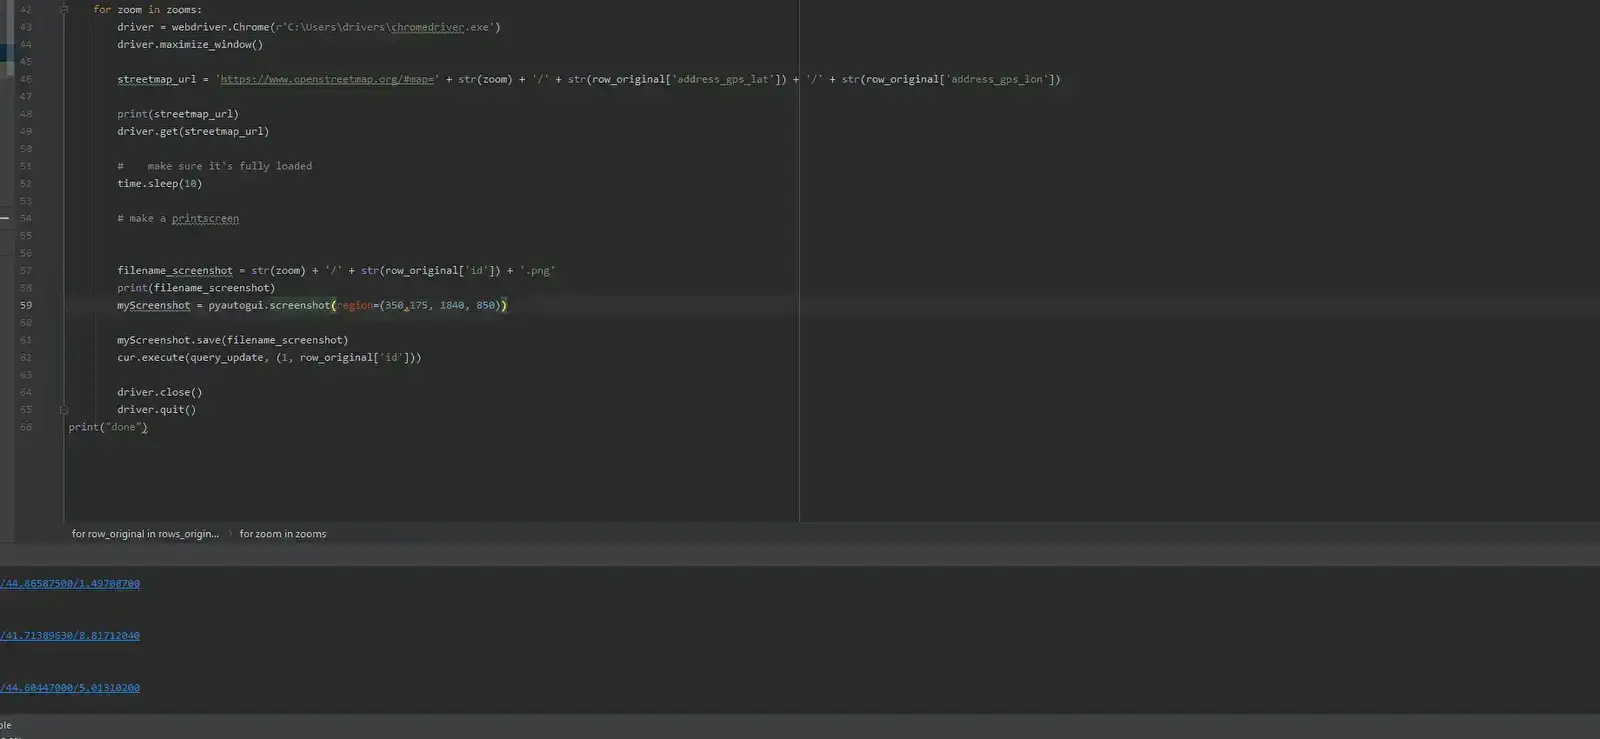Place cursor in the print("done") line
This screenshot has height=739, width=1600.
[108, 428]
